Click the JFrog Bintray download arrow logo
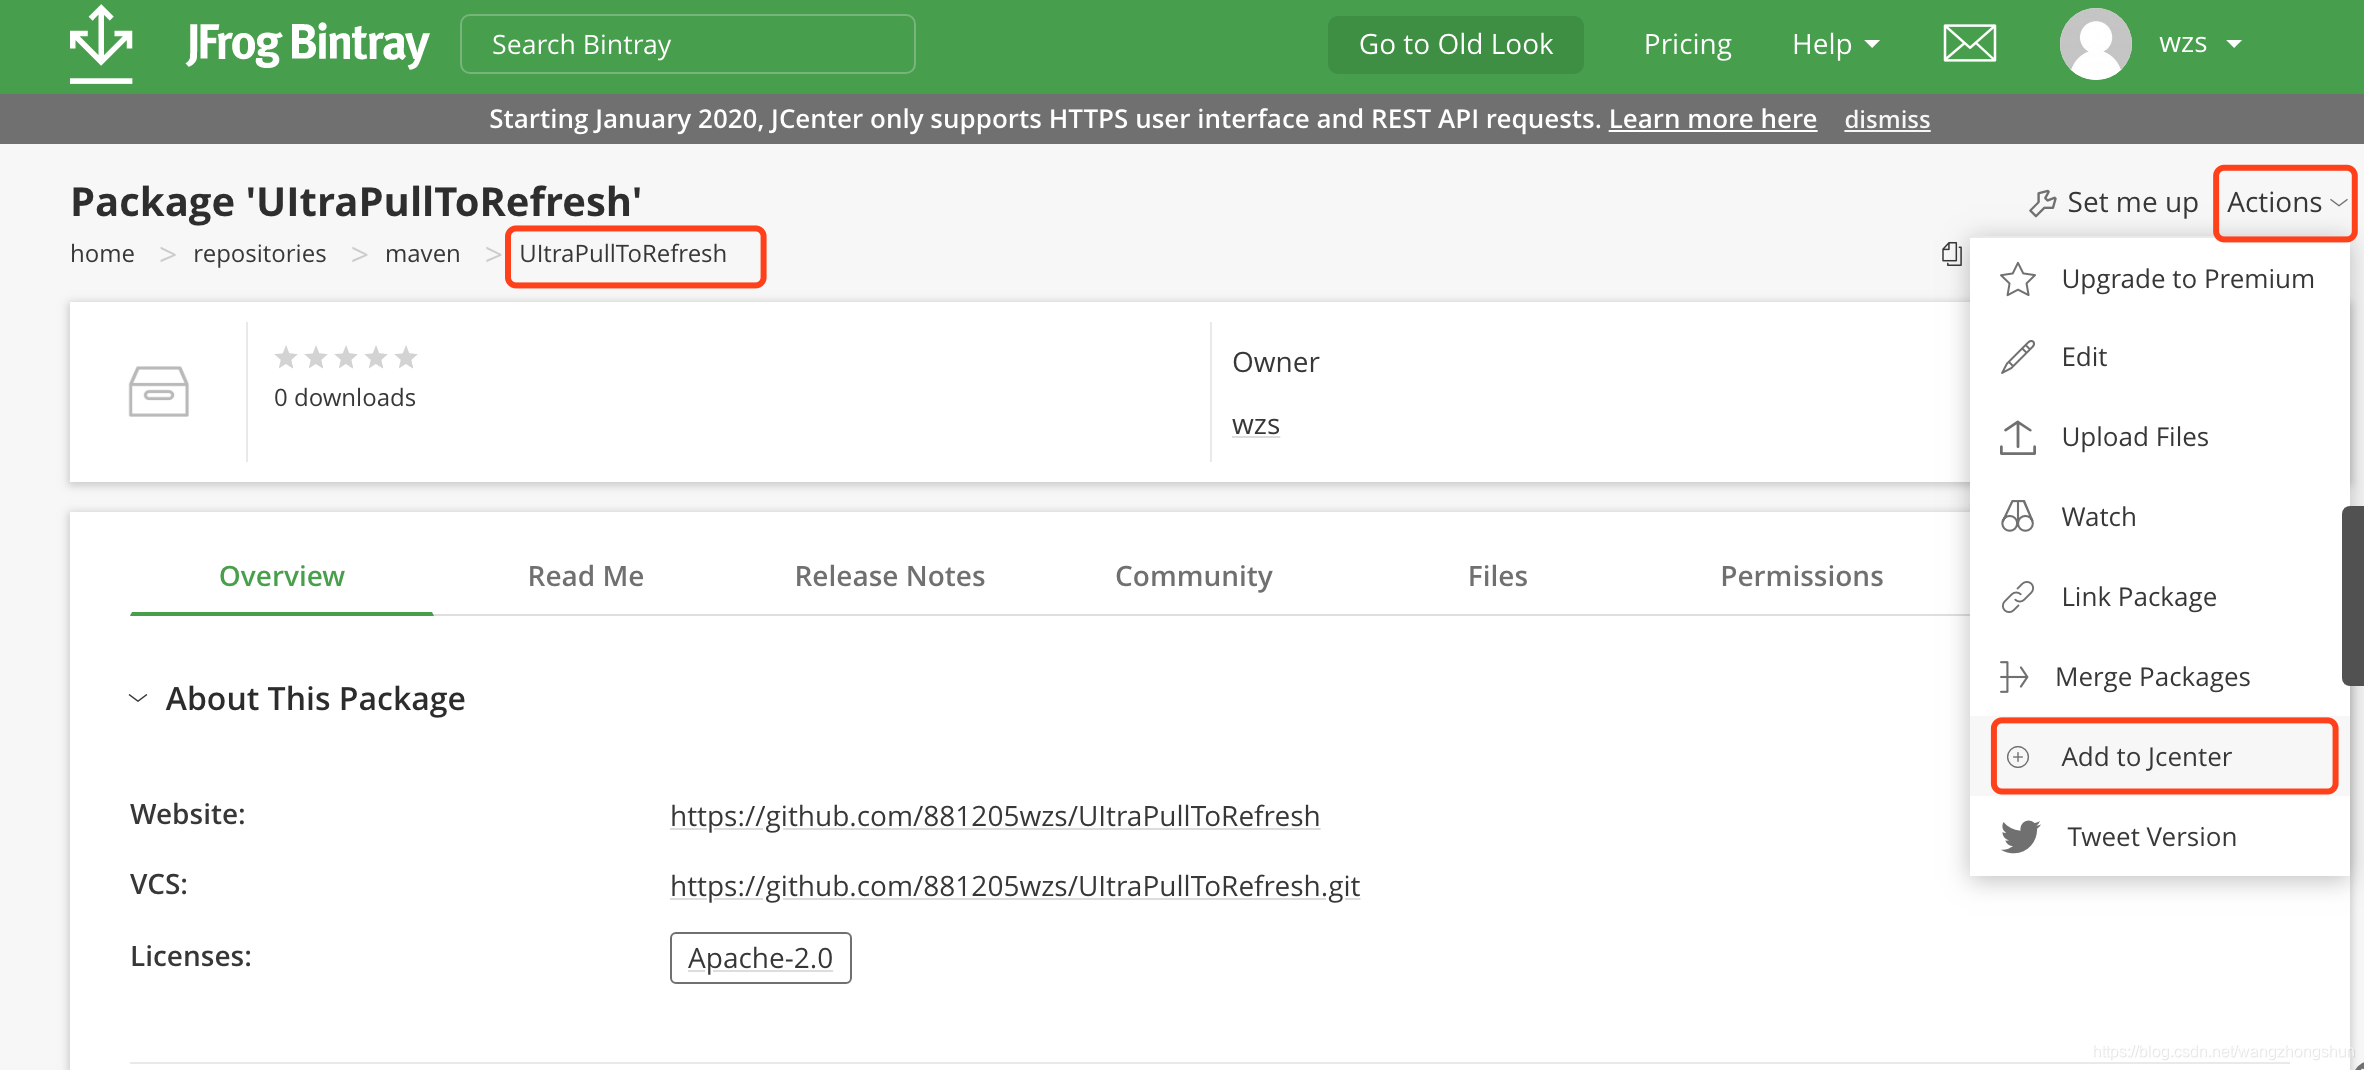Image resolution: width=2364 pixels, height=1070 pixels. 101,44
